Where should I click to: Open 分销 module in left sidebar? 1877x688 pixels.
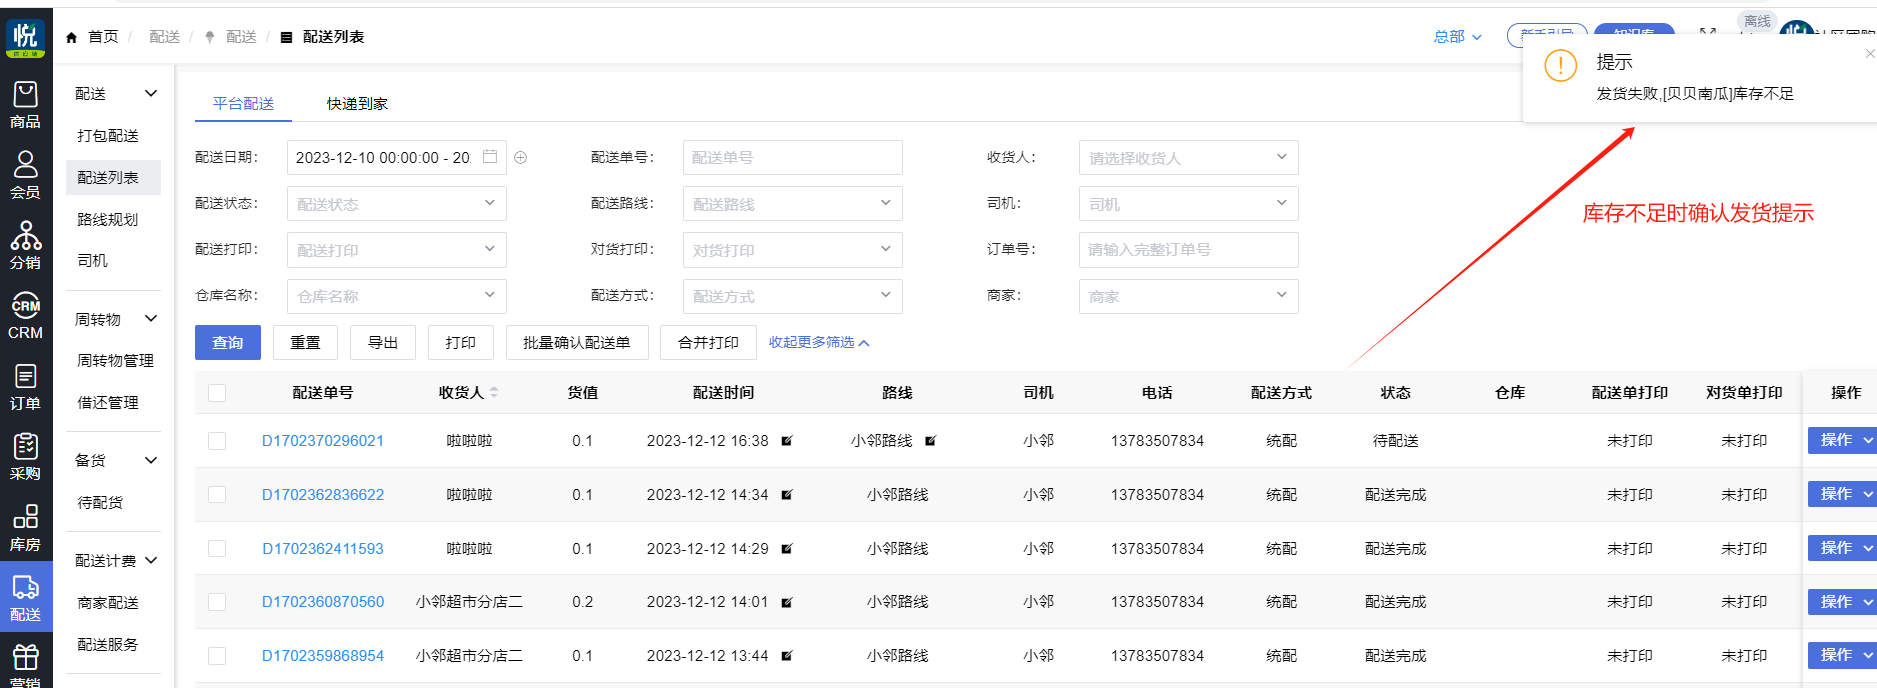coord(25,246)
